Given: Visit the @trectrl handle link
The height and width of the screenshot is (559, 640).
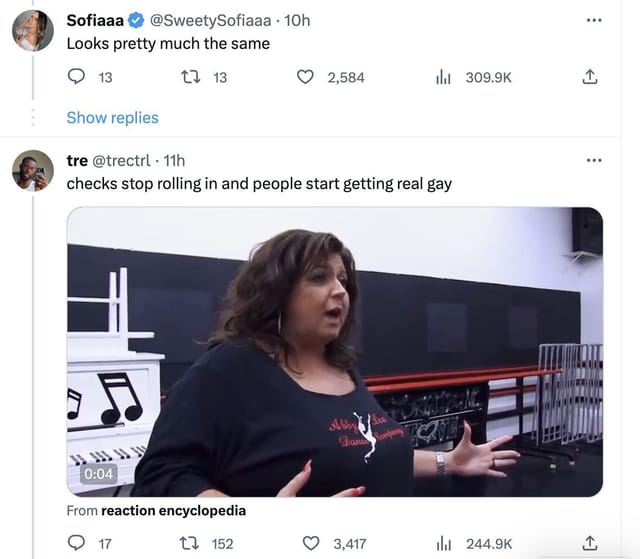Looking at the screenshot, I should [x=121, y=161].
